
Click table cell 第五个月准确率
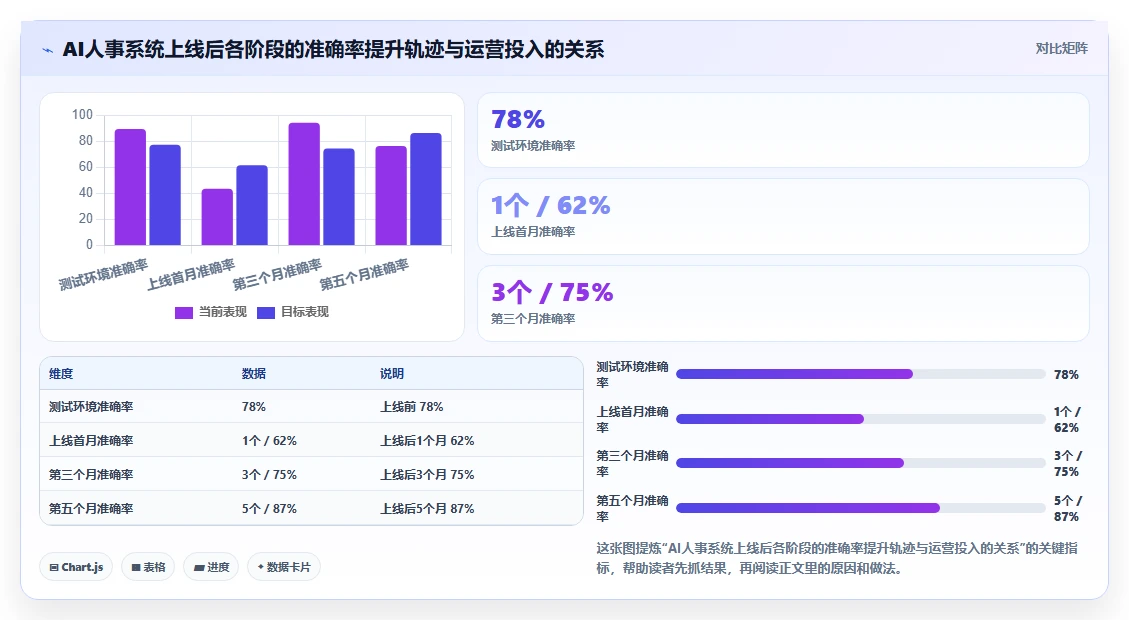91,508
